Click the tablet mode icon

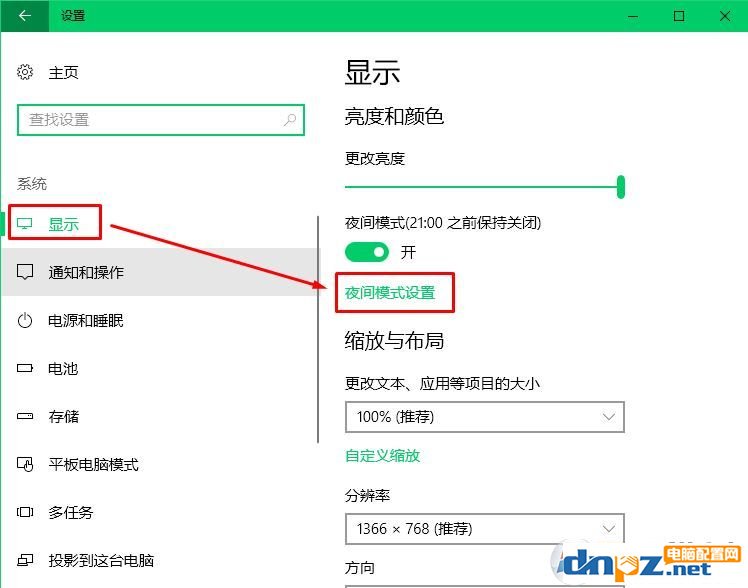(25, 464)
